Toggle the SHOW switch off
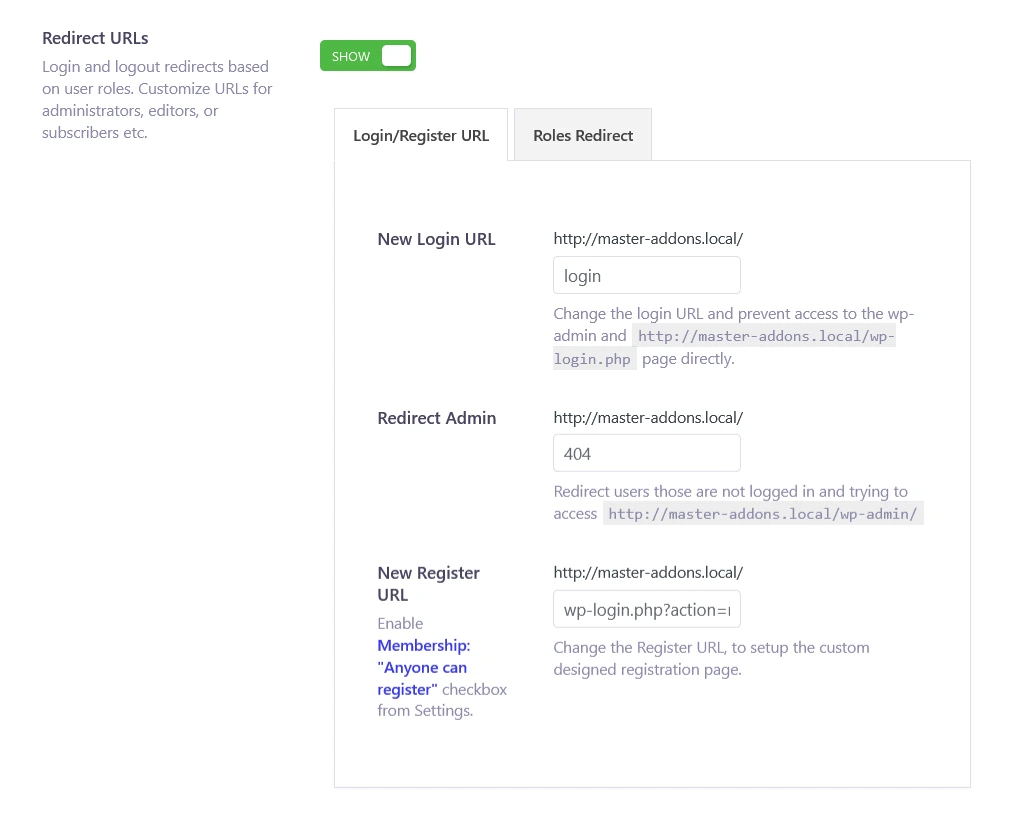The image size is (1036, 819). tap(367, 56)
